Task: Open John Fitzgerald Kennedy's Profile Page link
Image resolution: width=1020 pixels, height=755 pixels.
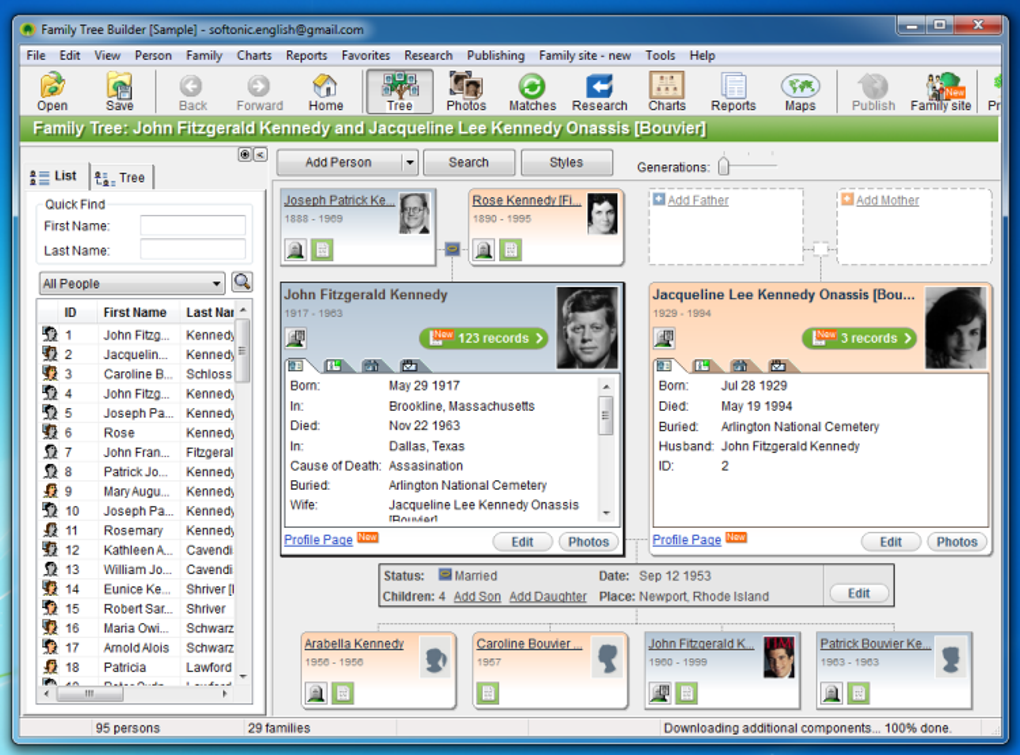Action: (x=318, y=540)
